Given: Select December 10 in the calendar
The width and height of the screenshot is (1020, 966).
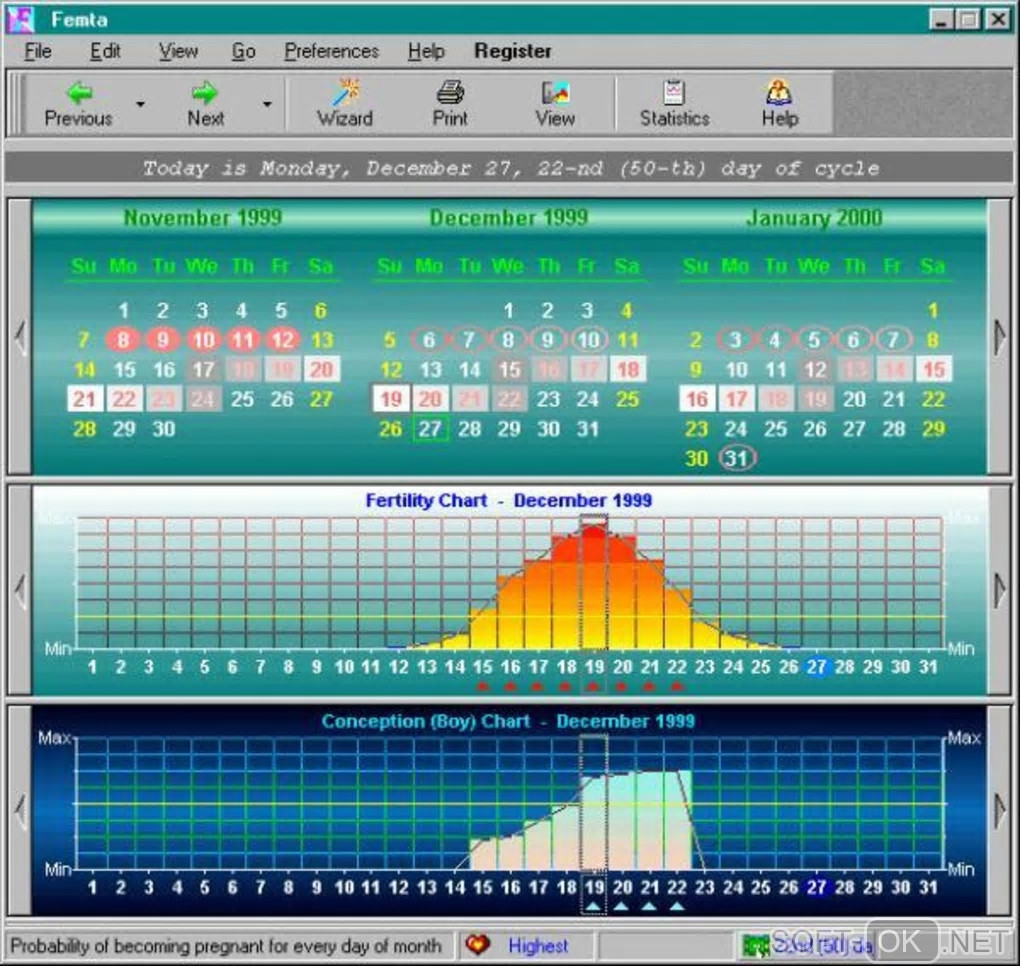Looking at the screenshot, I should click(588, 340).
